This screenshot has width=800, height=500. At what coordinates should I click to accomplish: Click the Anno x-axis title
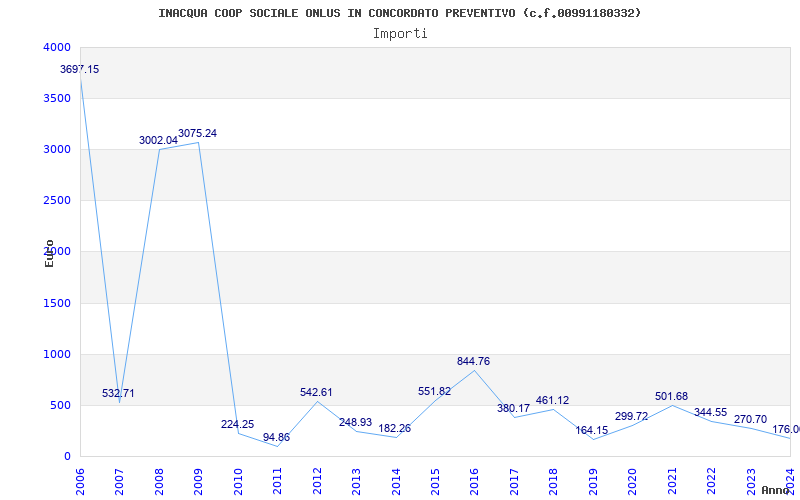776,491
